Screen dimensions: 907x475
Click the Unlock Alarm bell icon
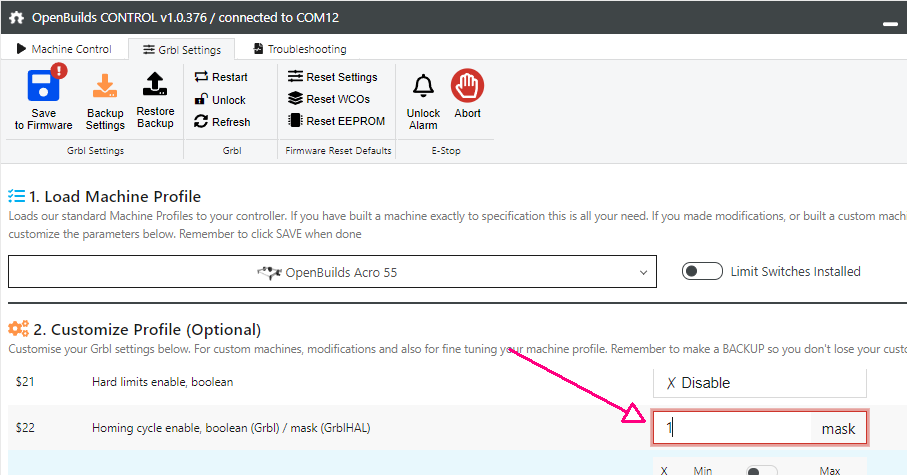coord(423,87)
